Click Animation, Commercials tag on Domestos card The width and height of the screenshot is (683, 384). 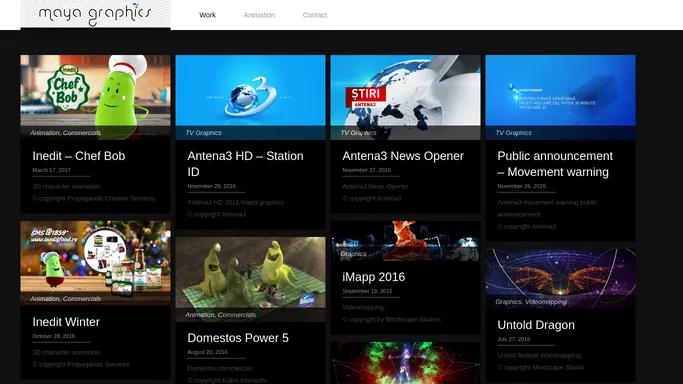click(x=220, y=315)
